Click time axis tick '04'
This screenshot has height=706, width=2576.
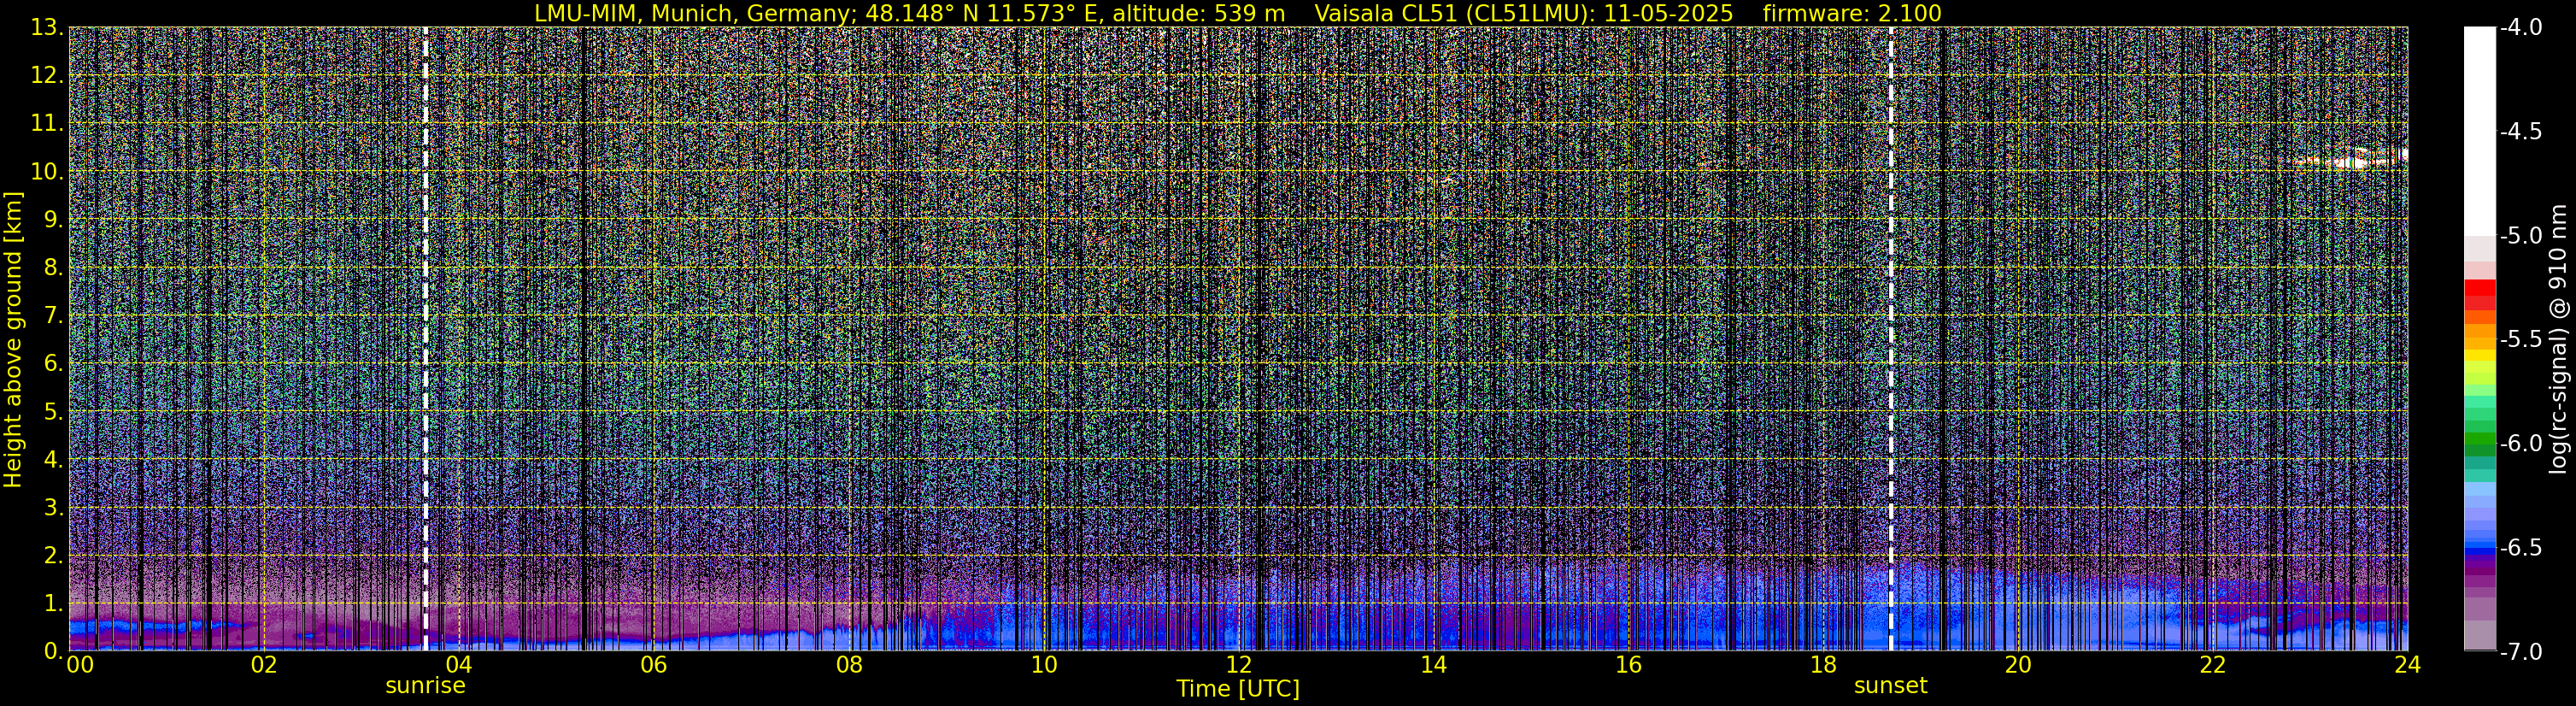pos(458,665)
